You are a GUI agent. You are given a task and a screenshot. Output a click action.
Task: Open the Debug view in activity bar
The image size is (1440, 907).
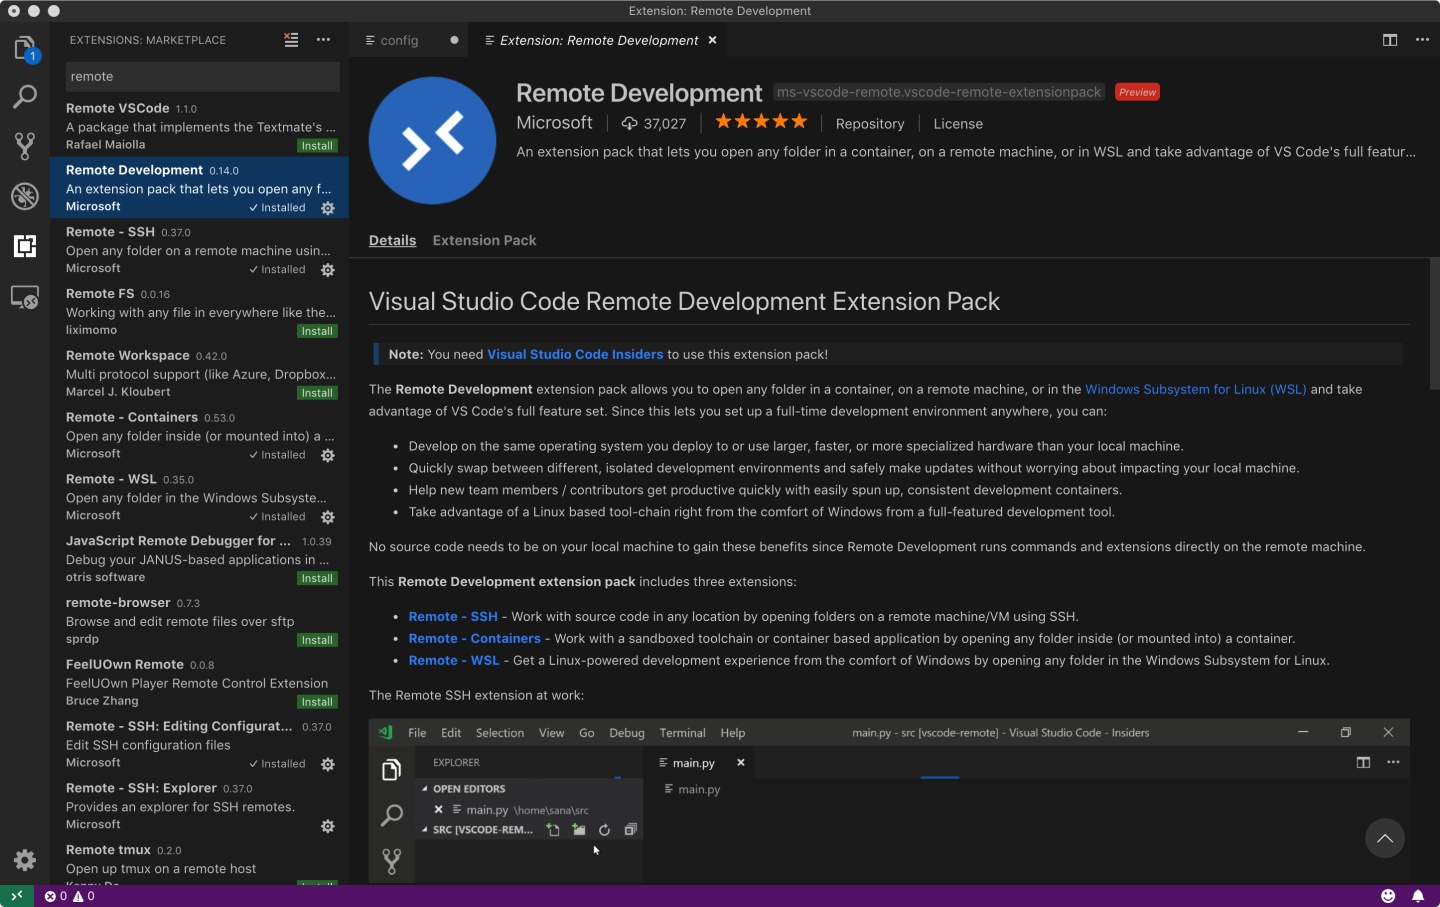pyautogui.click(x=25, y=196)
